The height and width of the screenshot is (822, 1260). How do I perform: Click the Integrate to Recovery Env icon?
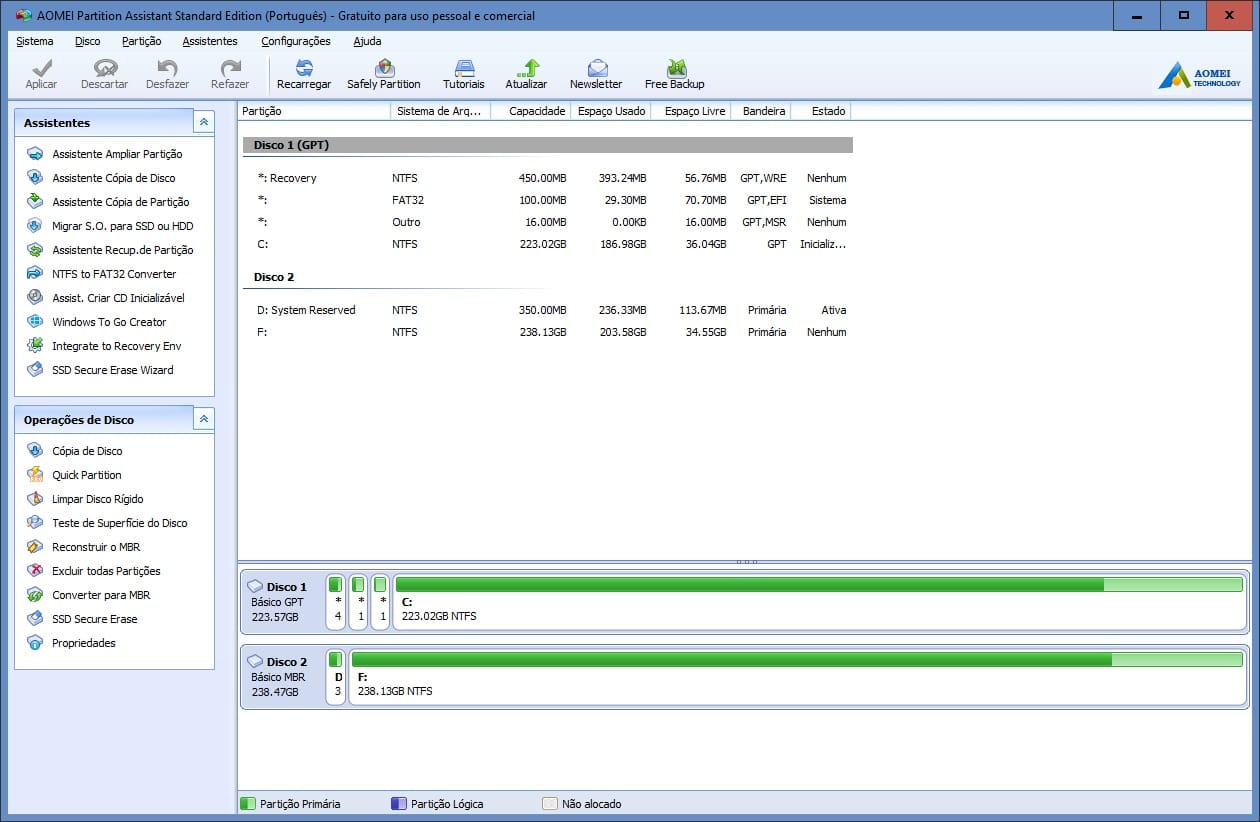click(35, 346)
